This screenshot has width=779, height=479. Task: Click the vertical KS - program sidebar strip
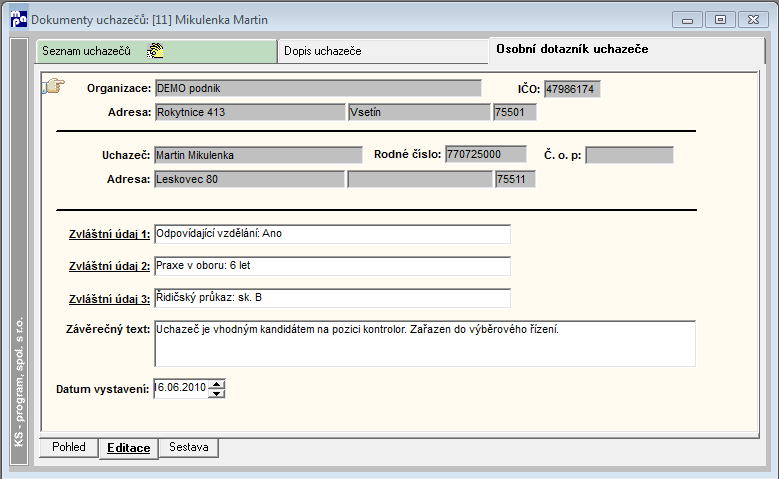point(19,251)
